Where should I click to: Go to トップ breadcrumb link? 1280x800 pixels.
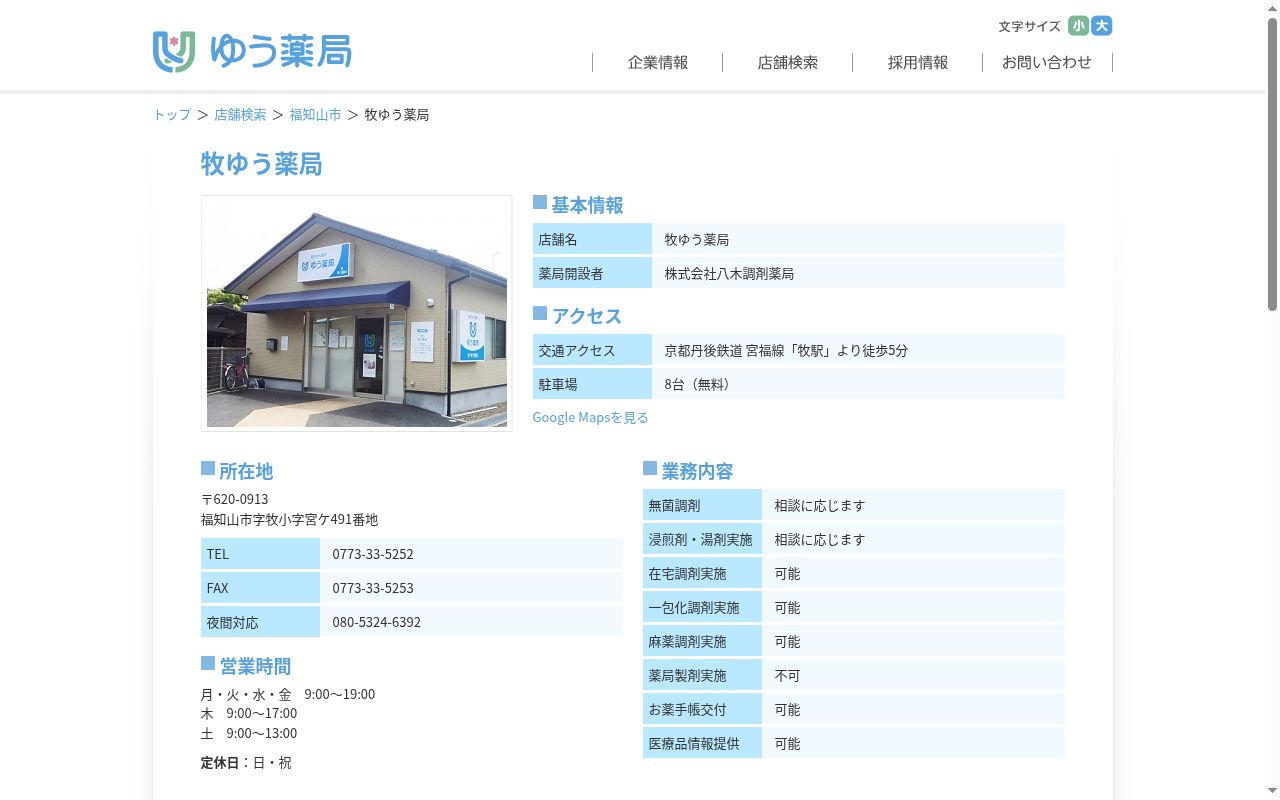tap(172, 115)
